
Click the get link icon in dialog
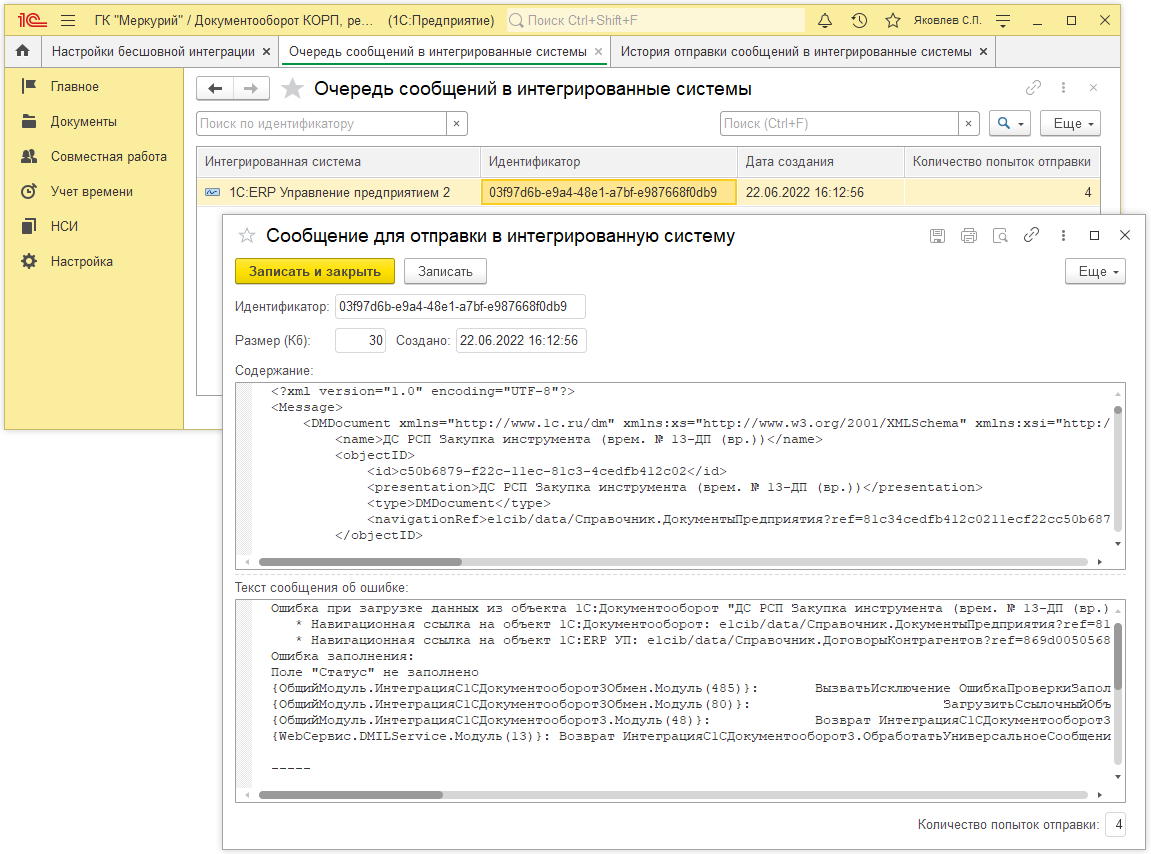pyautogui.click(x=1031, y=236)
